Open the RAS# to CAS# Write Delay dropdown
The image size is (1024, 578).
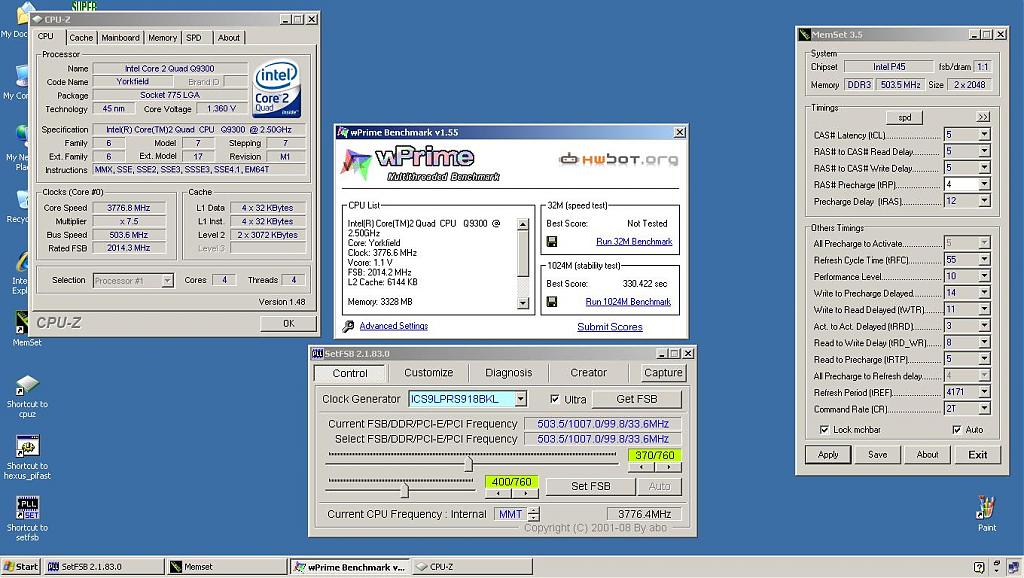[984, 168]
